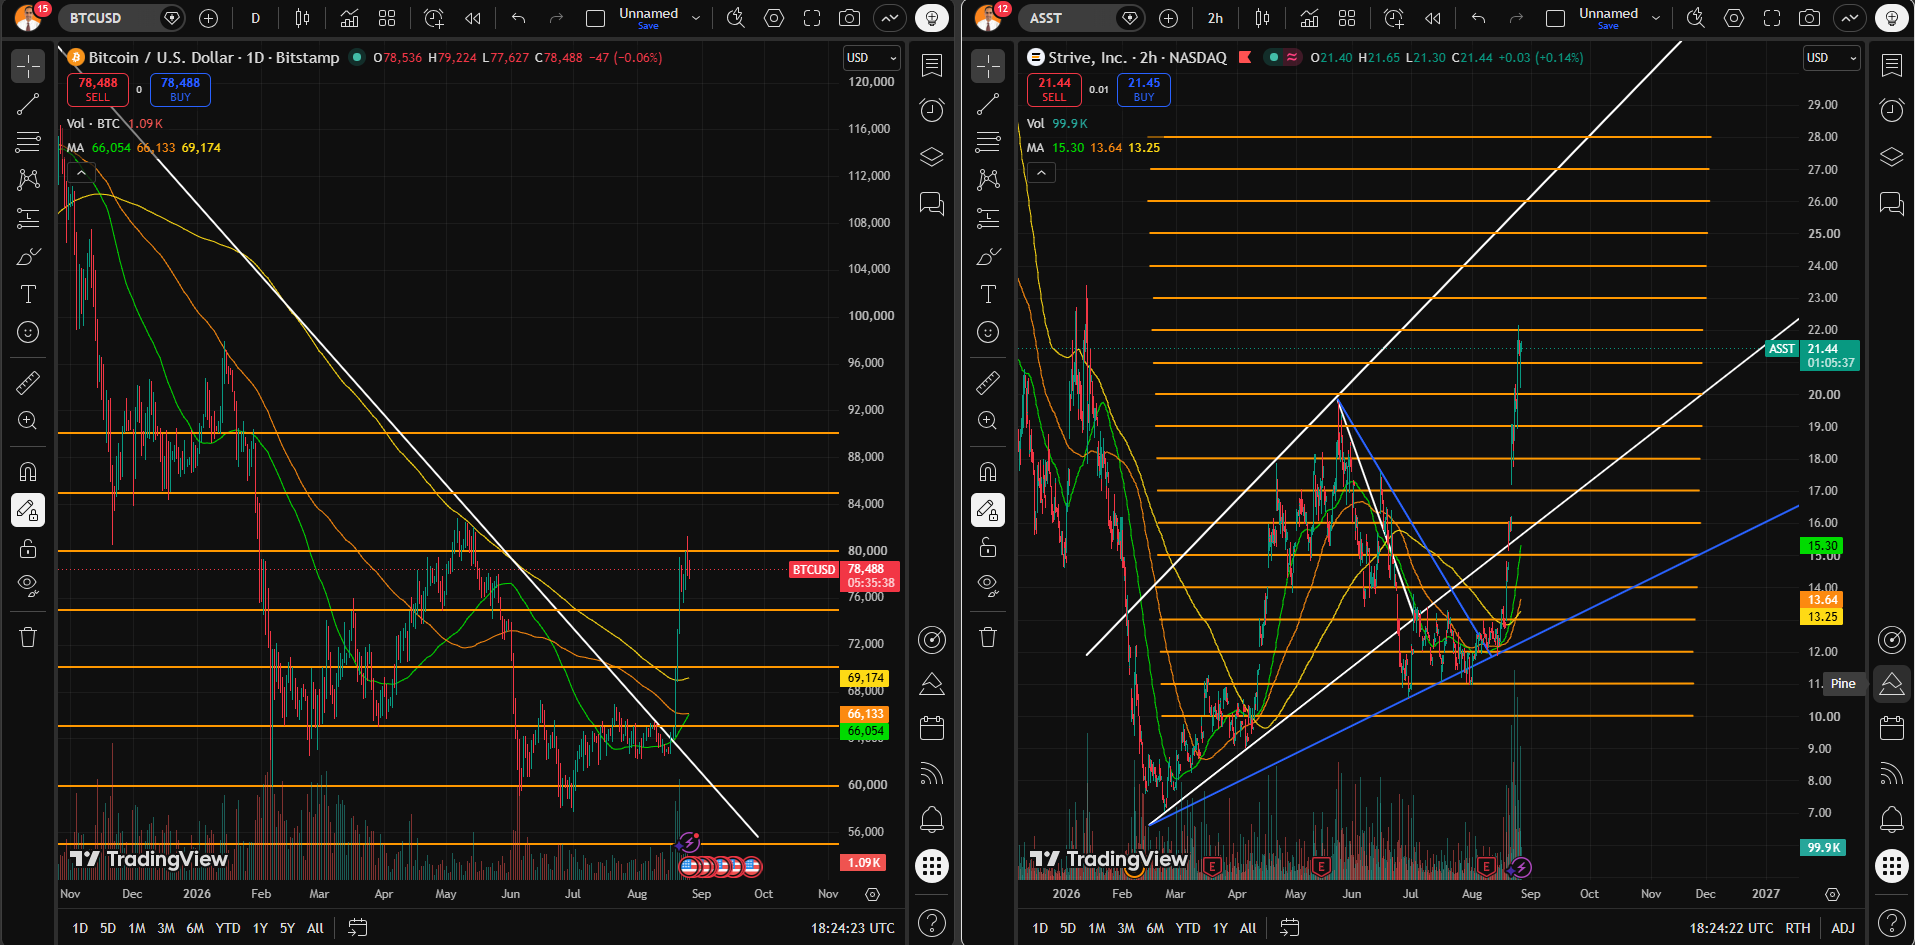Undo last action in ASST window
This screenshot has height=945, width=1915.
pyautogui.click(x=1478, y=18)
